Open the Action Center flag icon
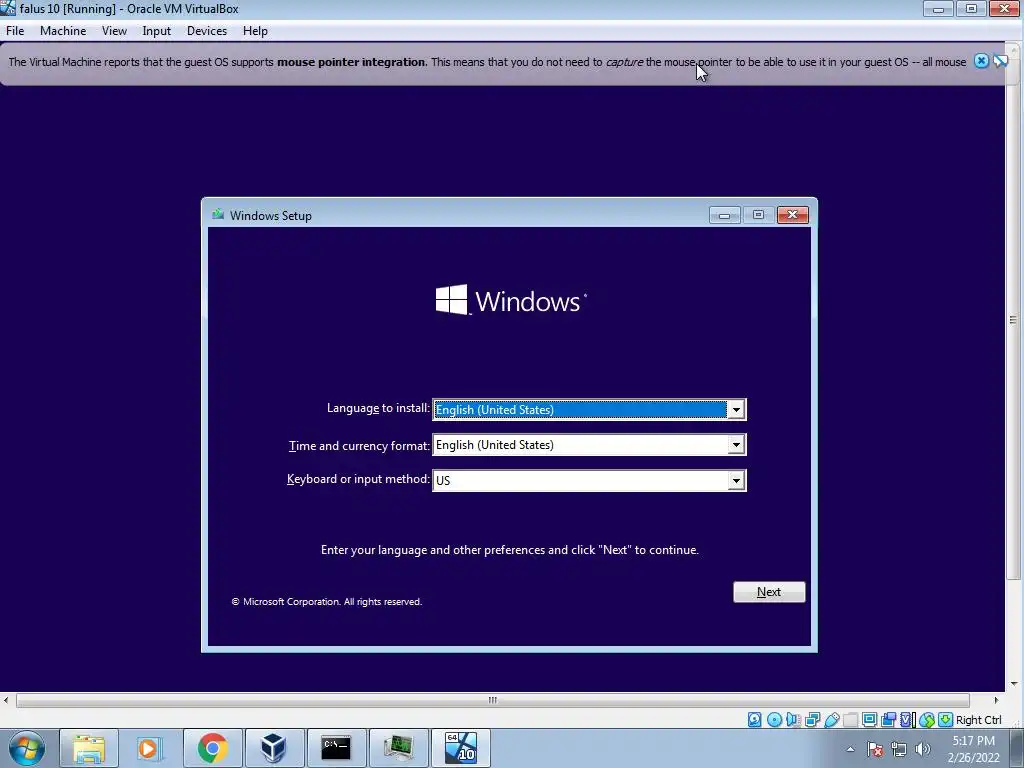The width and height of the screenshot is (1024, 768). tap(875, 749)
